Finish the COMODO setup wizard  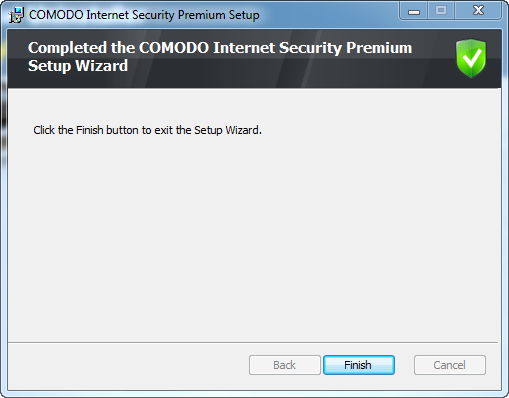pyautogui.click(x=359, y=365)
